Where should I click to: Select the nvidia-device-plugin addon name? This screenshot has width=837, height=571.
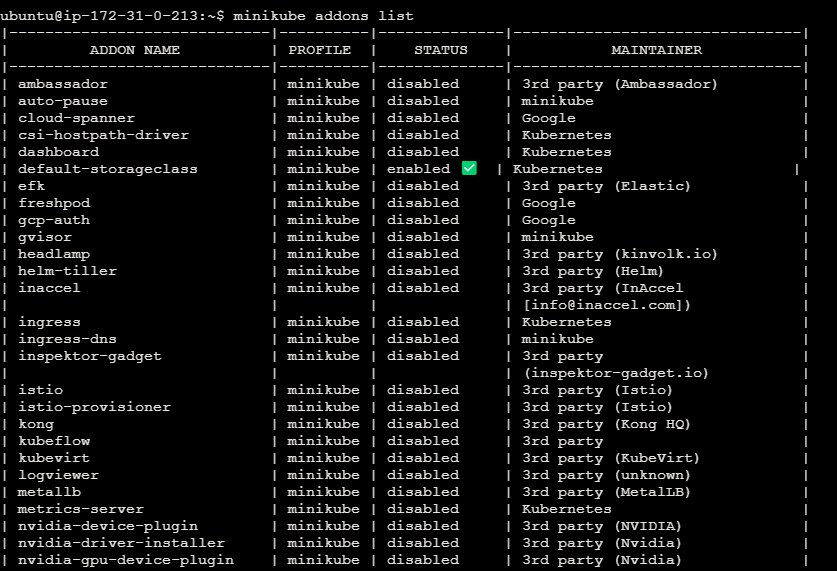pos(108,526)
